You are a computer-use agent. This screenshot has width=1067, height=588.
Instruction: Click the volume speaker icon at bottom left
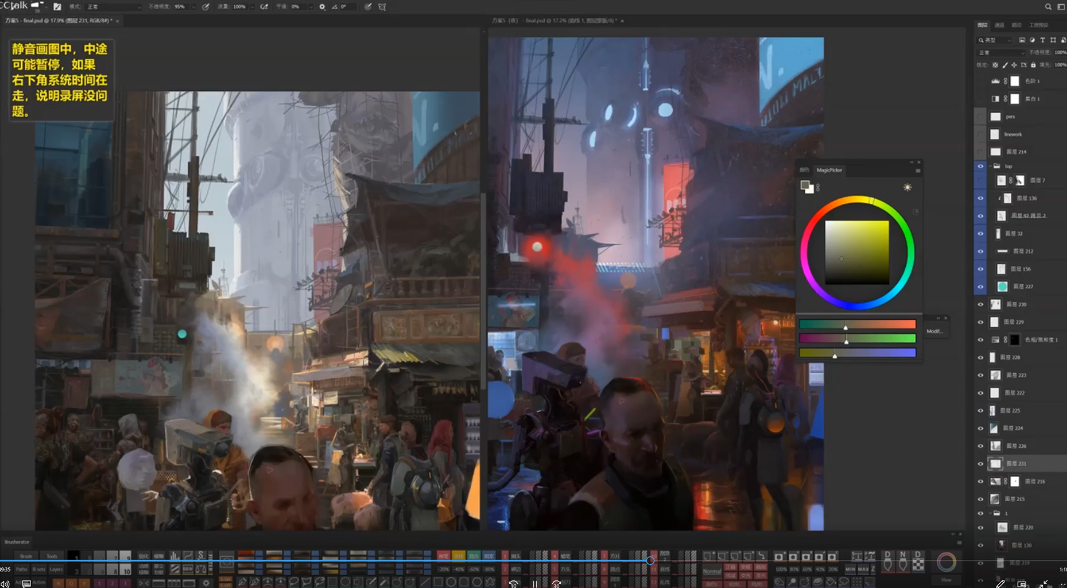[7, 584]
